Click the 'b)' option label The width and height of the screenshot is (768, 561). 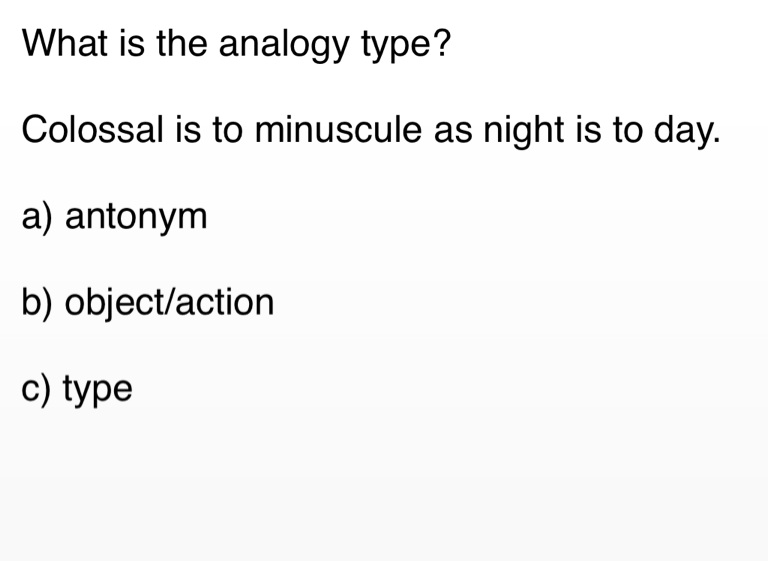[37, 302]
